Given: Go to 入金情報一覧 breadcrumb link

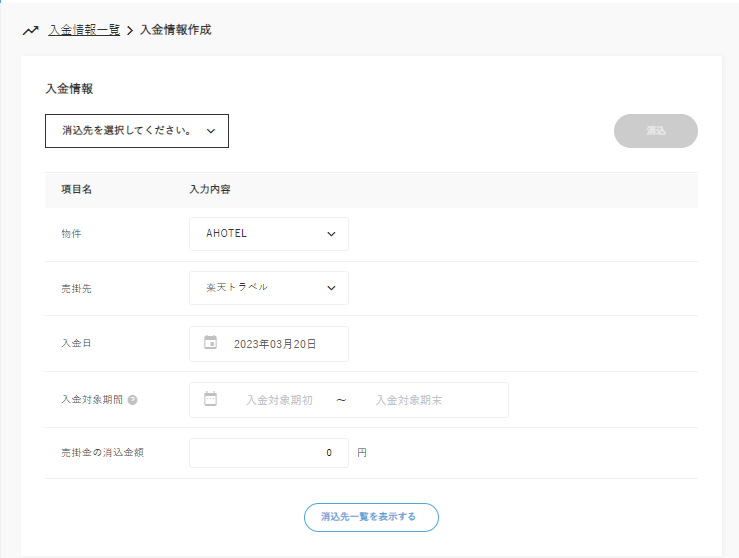Looking at the screenshot, I should coord(84,30).
